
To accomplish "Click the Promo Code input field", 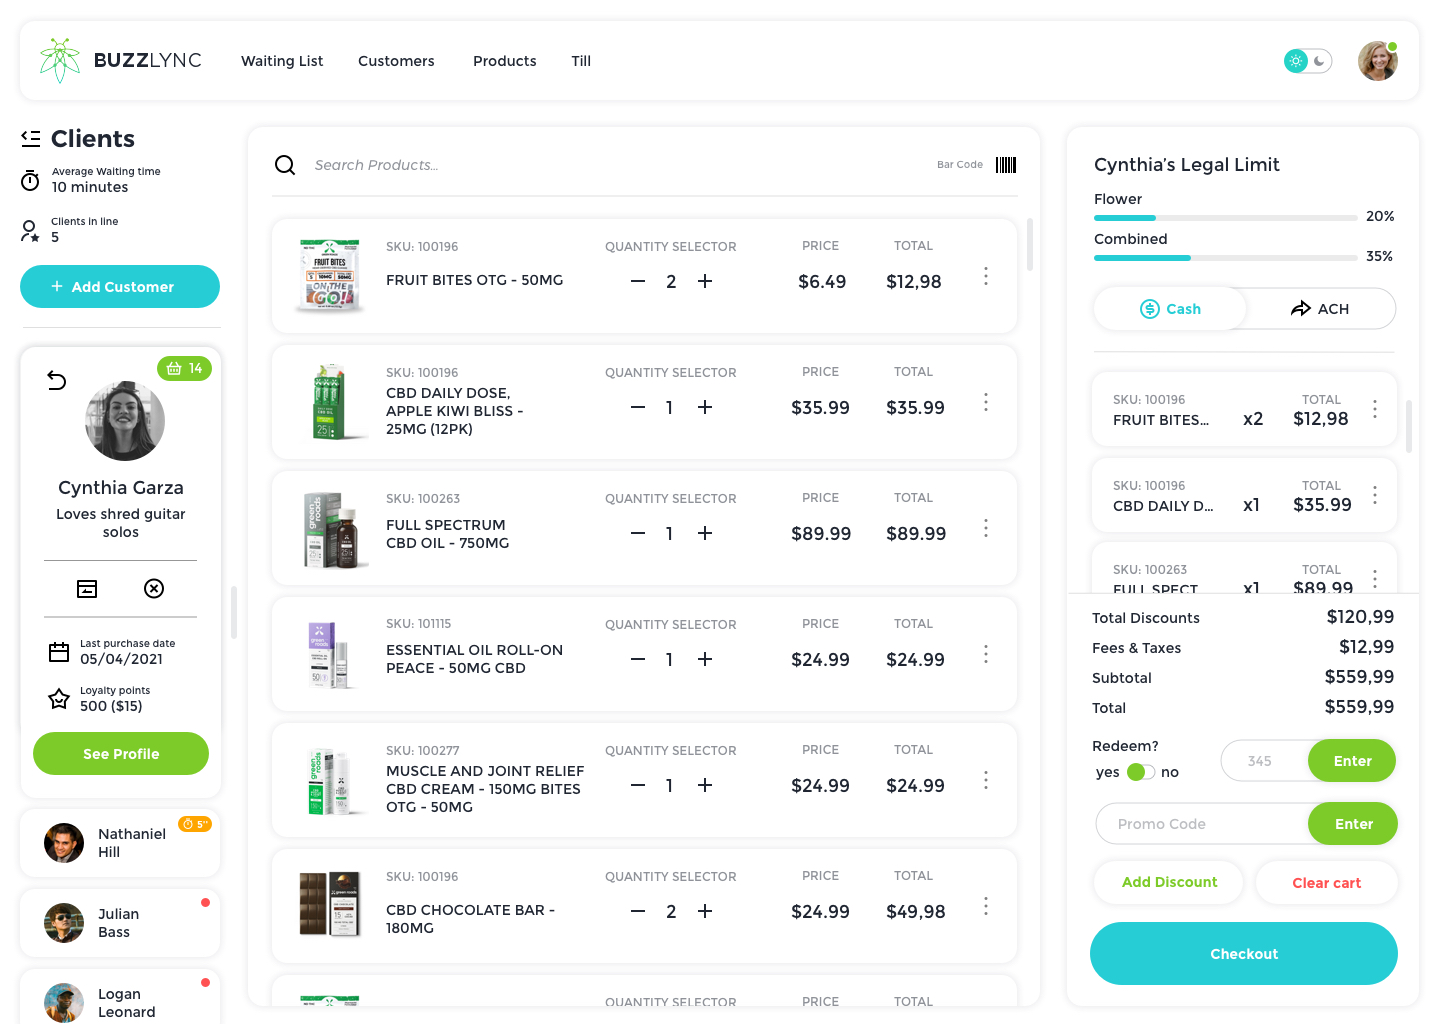I will click(1202, 824).
